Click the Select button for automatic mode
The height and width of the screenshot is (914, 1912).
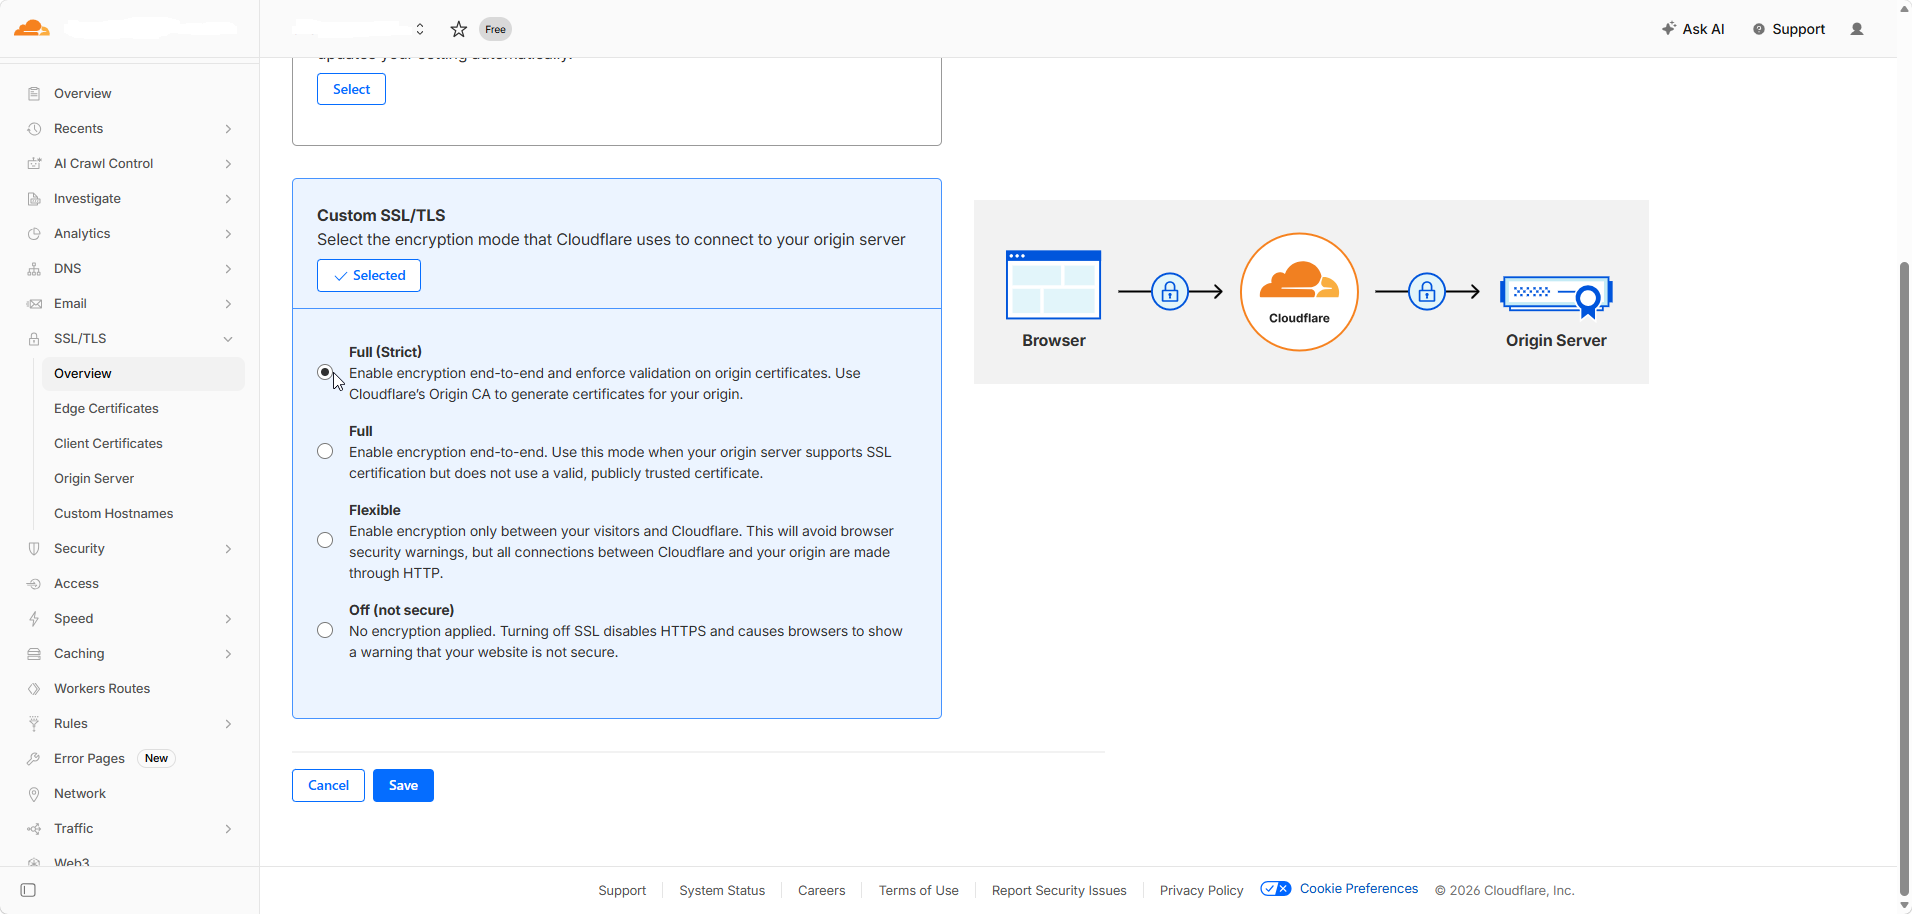351,89
